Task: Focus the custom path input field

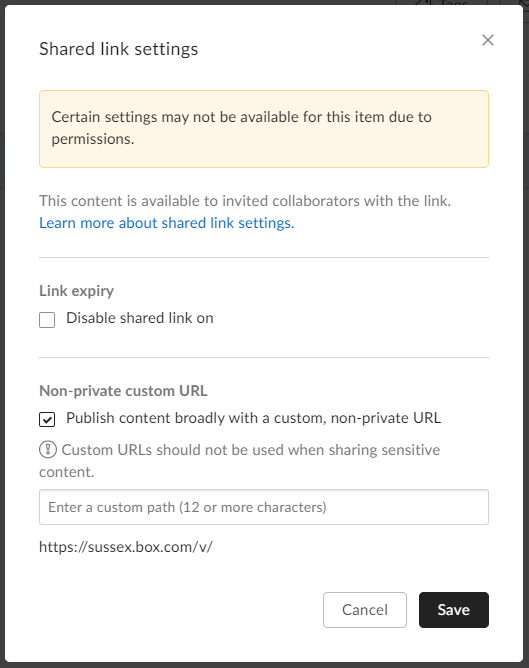Action: [264, 507]
